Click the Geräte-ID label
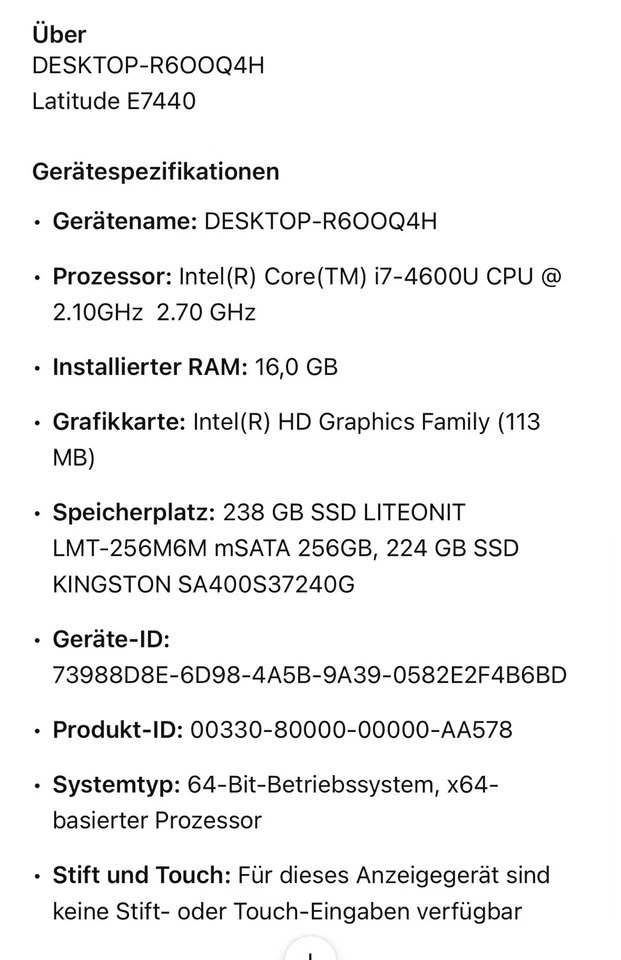Screen dimensions: 621x960 pyautogui.click(x=111, y=639)
